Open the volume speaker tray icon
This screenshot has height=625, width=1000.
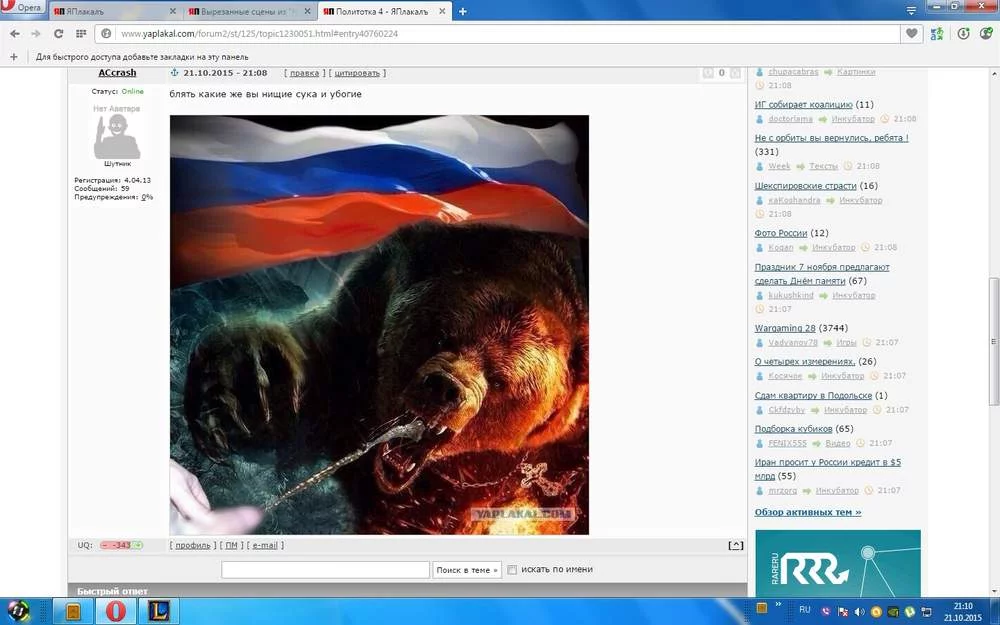(x=859, y=612)
